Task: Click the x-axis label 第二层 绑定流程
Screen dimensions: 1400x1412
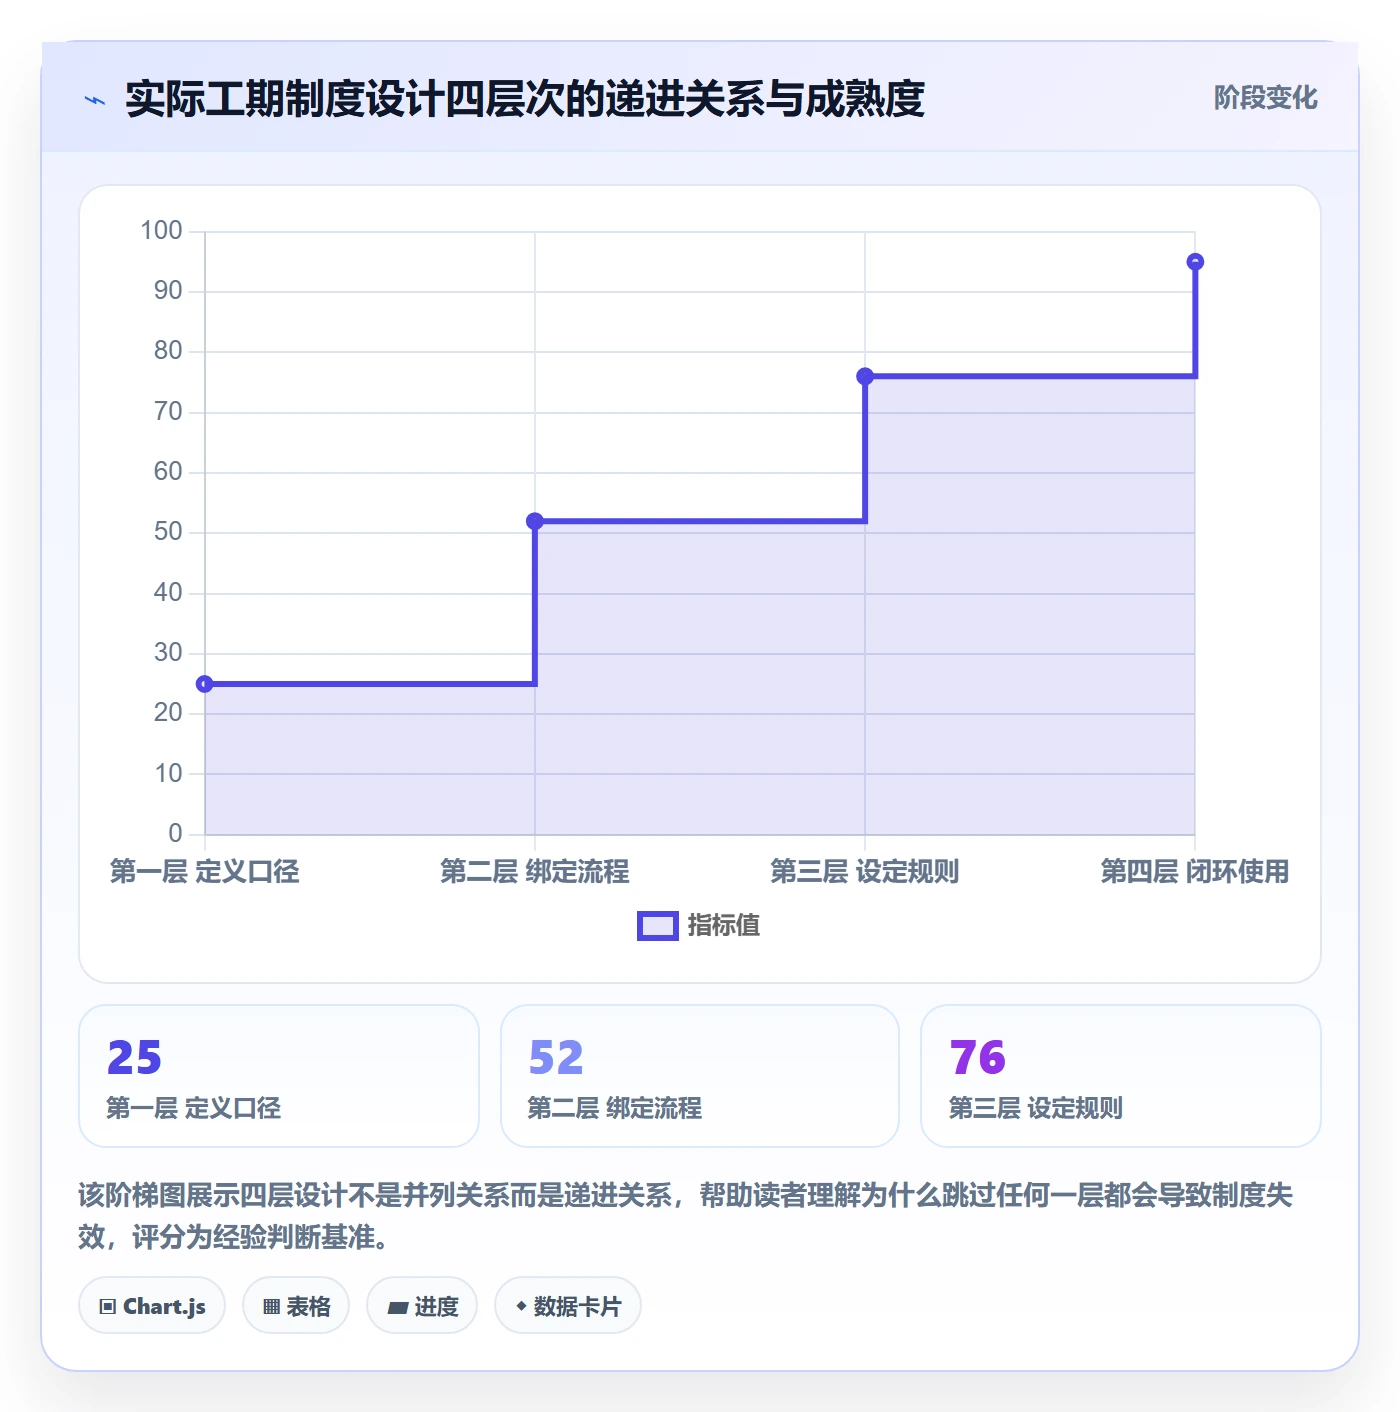Action: [x=535, y=872]
